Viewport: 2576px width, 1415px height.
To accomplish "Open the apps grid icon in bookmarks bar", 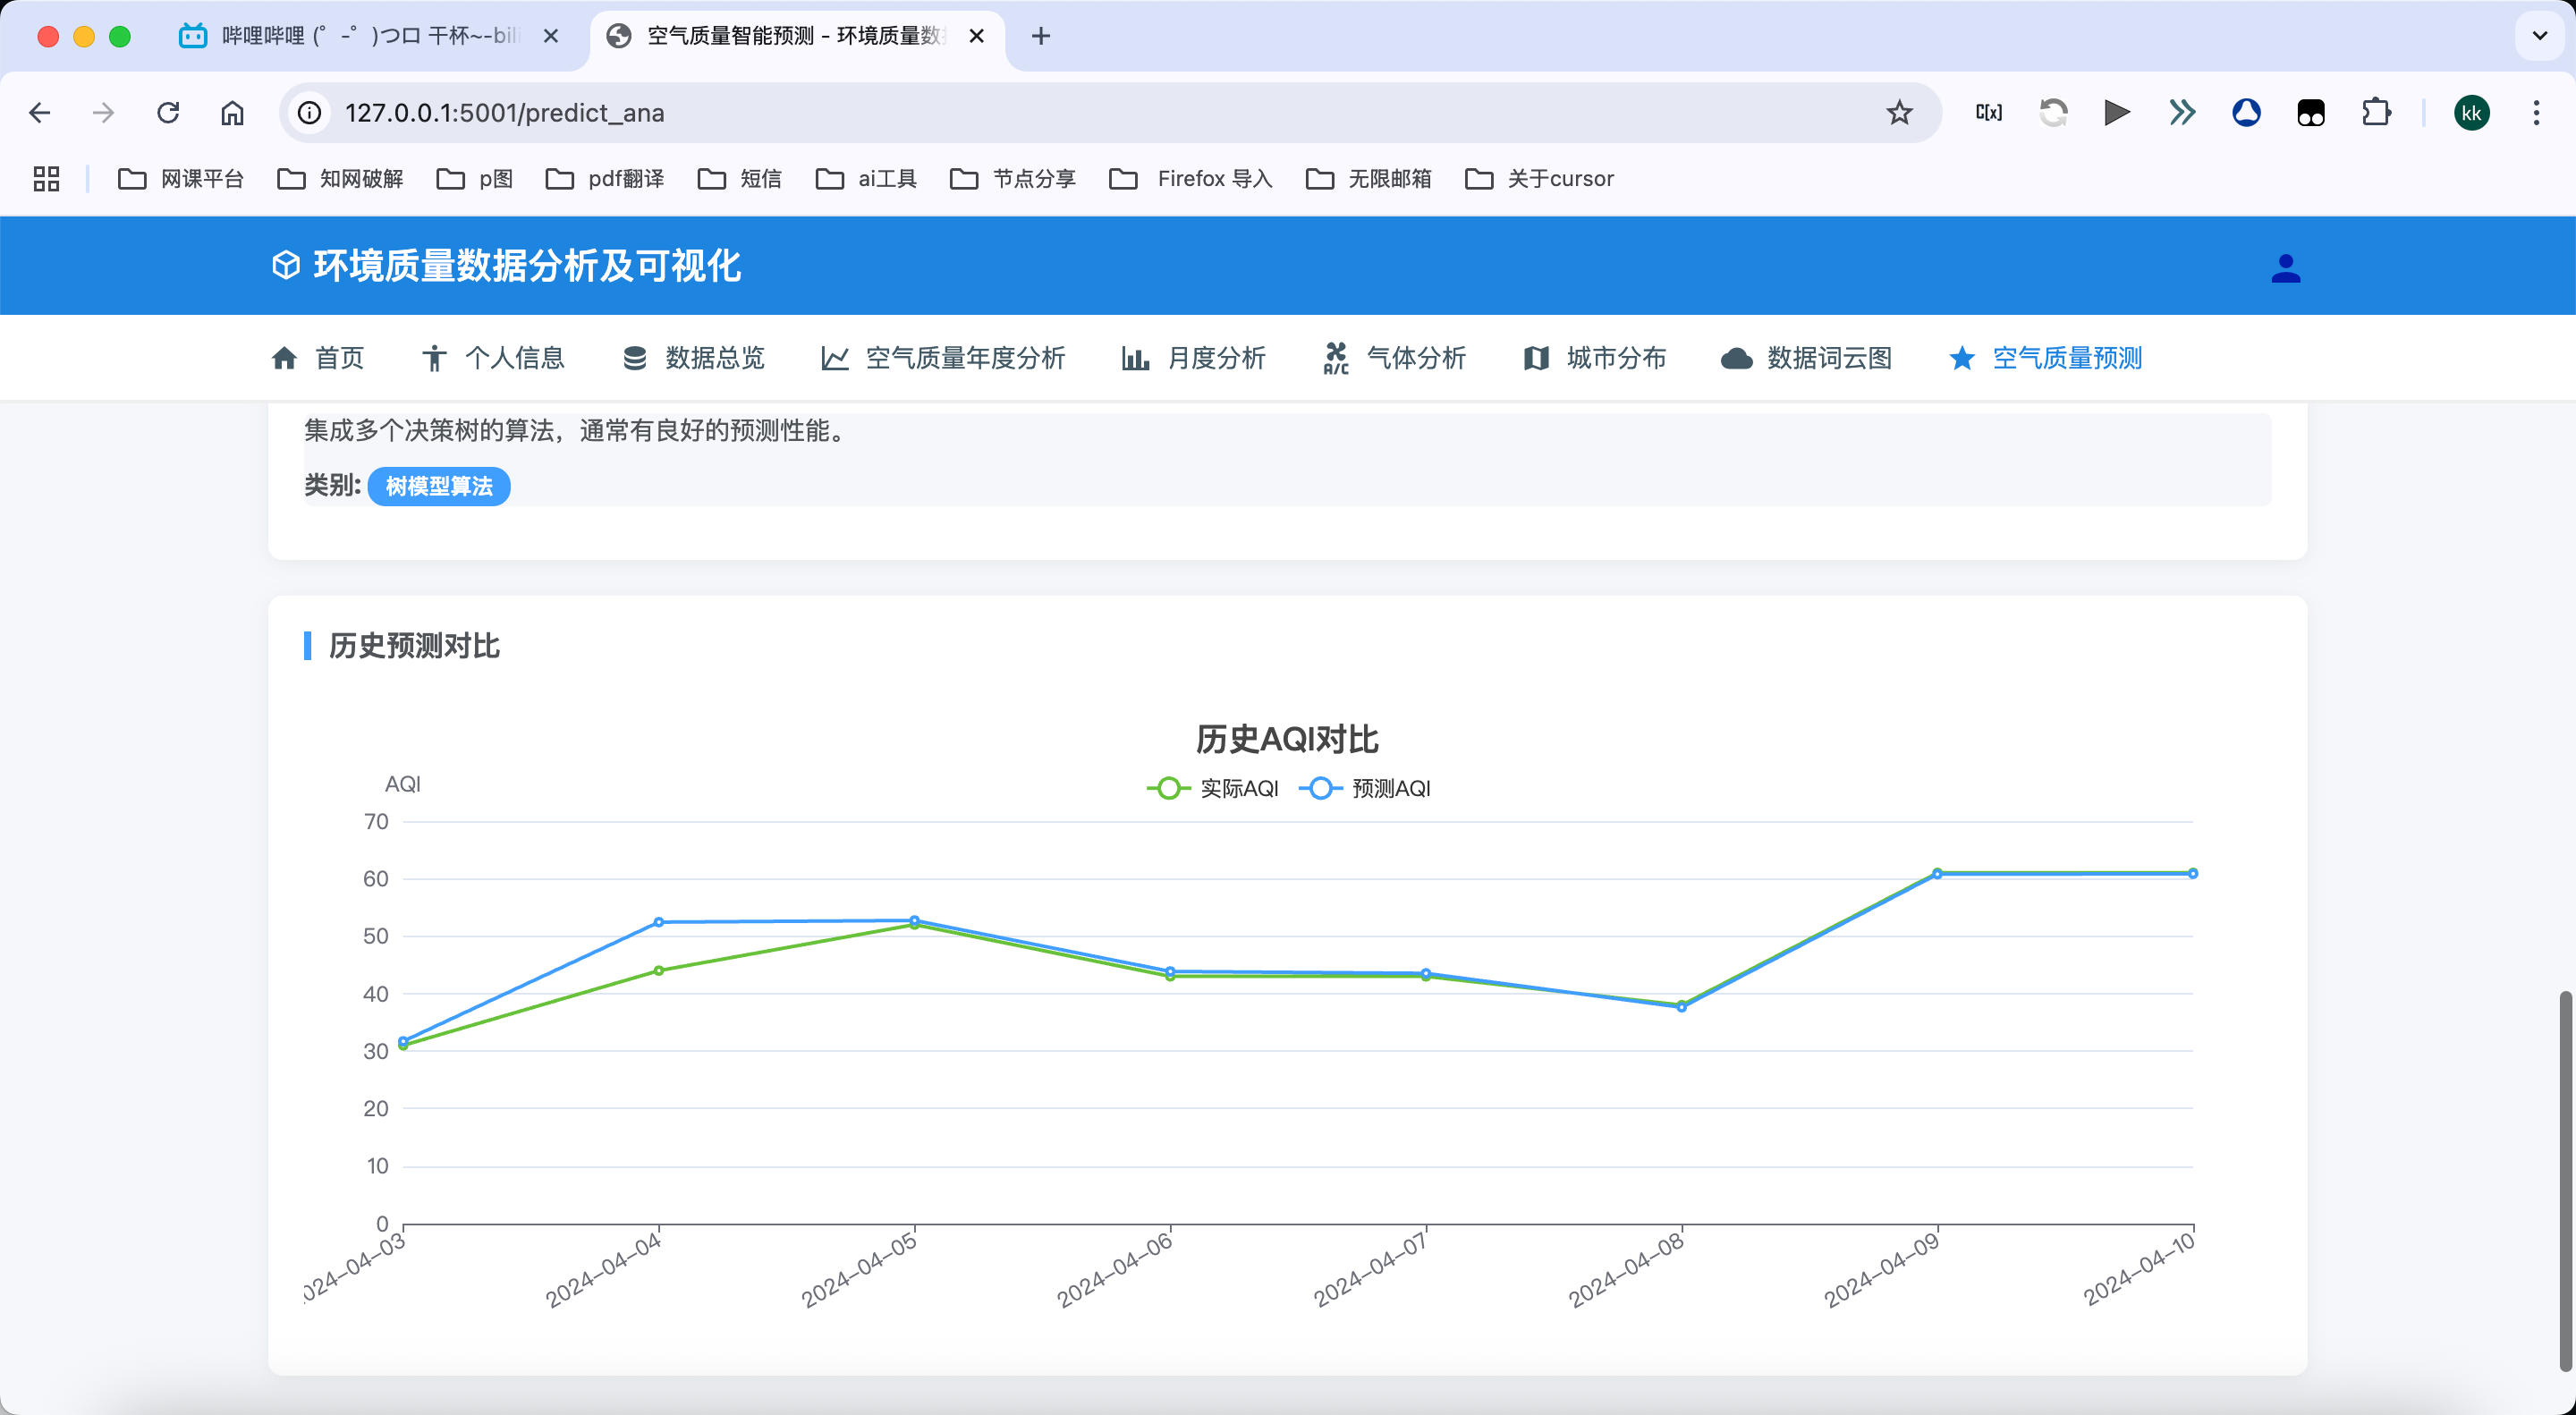I will tap(46, 179).
